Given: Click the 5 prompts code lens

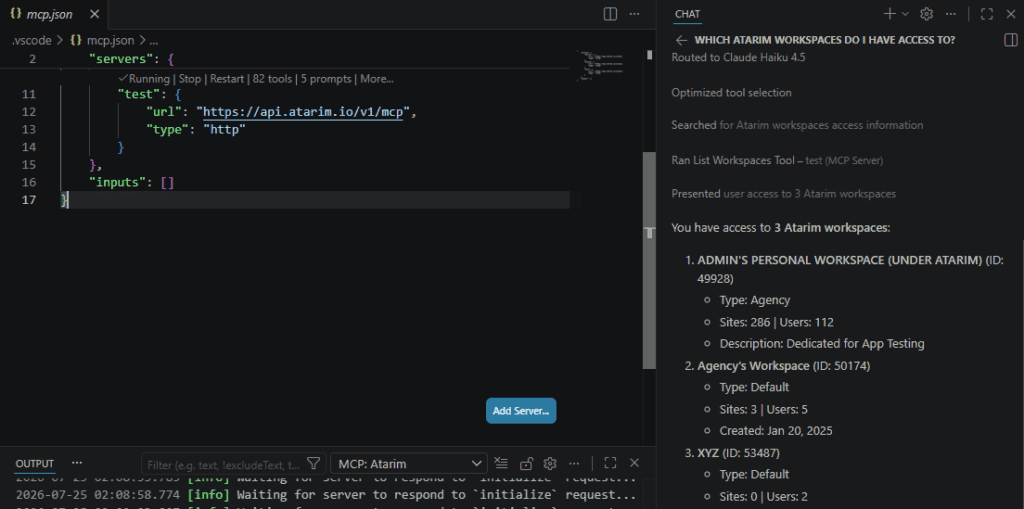Looking at the screenshot, I should point(327,79).
